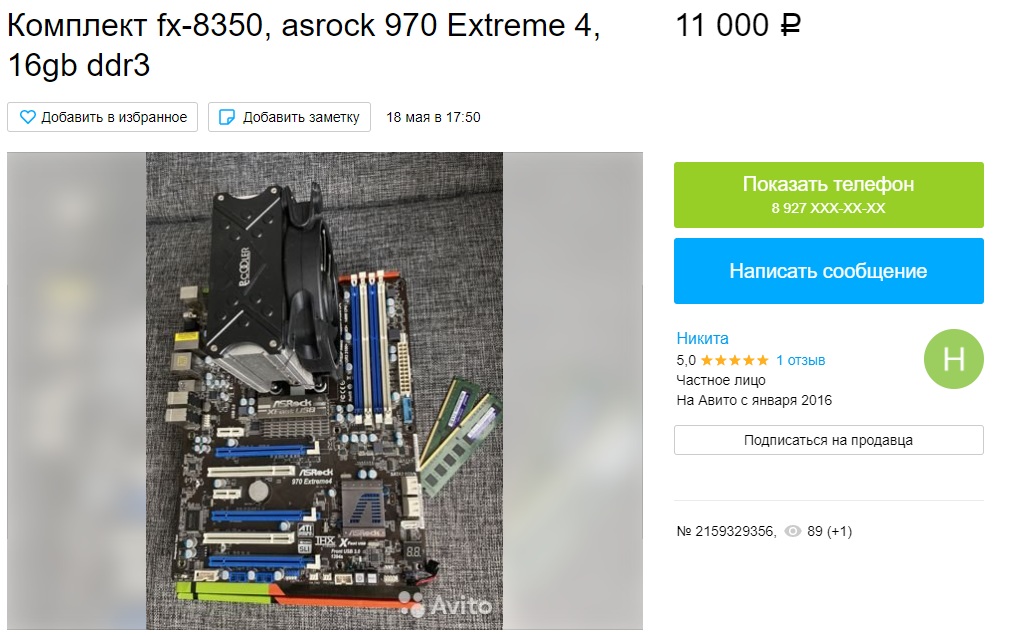Open the 1 отзыв reviews link

pos(800,360)
